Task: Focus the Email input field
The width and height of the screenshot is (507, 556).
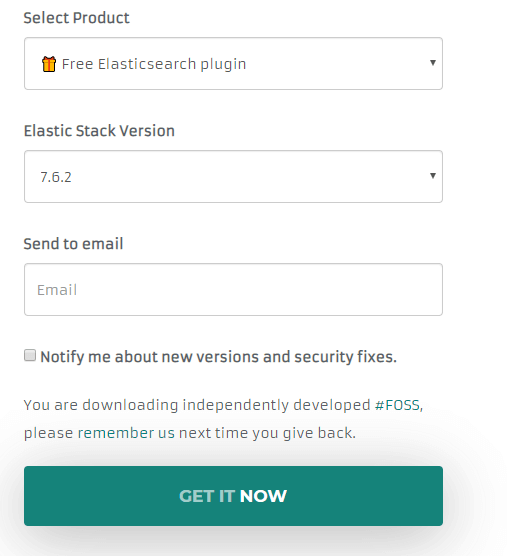Action: coord(233,289)
